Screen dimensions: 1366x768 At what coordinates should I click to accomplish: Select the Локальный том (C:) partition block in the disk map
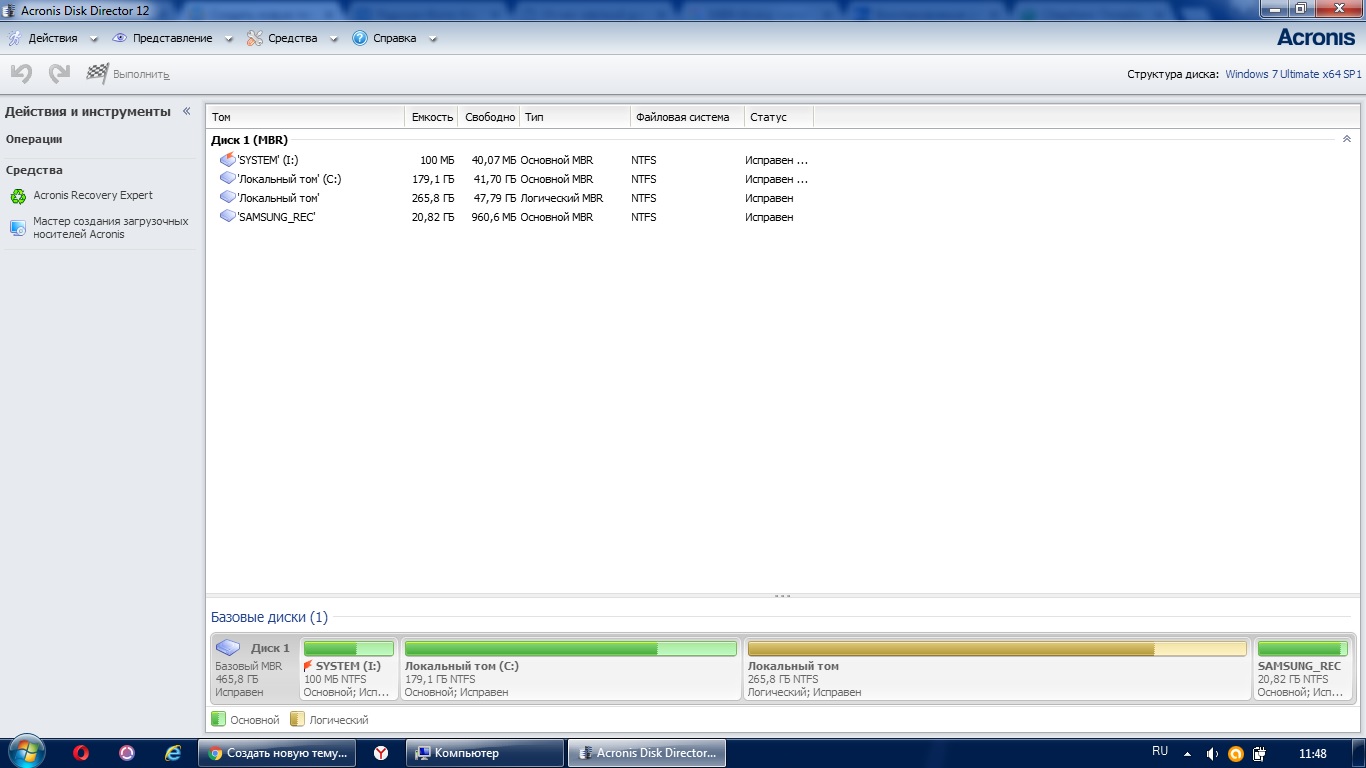tap(570, 668)
